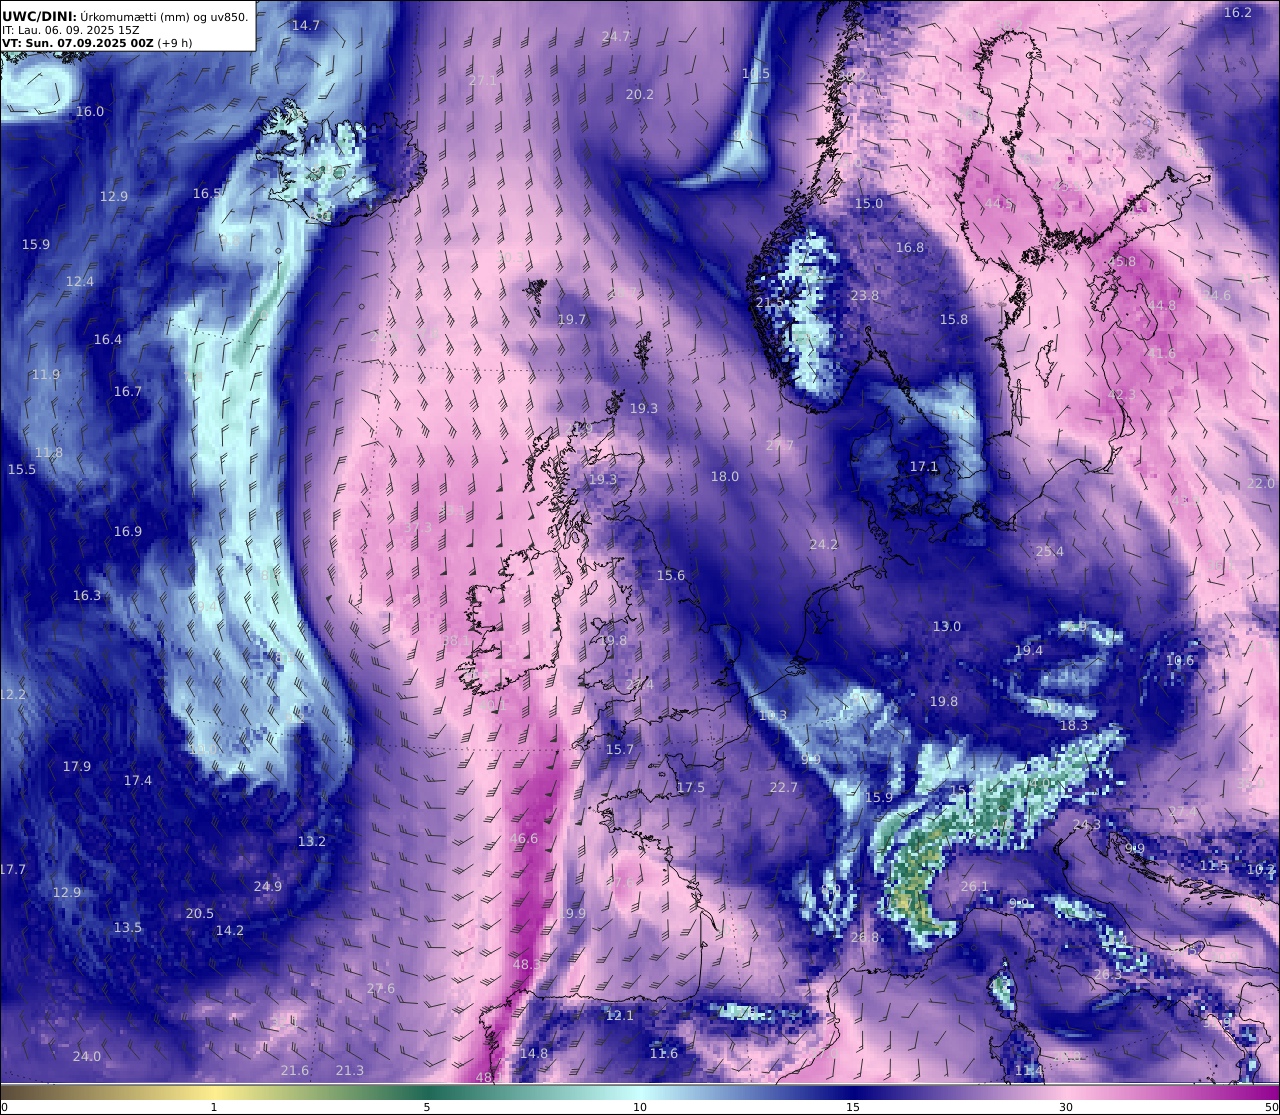Click the 'IT: Lau. 06. 09. 2025 15Z' line
The image size is (1280, 1115).
pyautogui.click(x=70, y=30)
